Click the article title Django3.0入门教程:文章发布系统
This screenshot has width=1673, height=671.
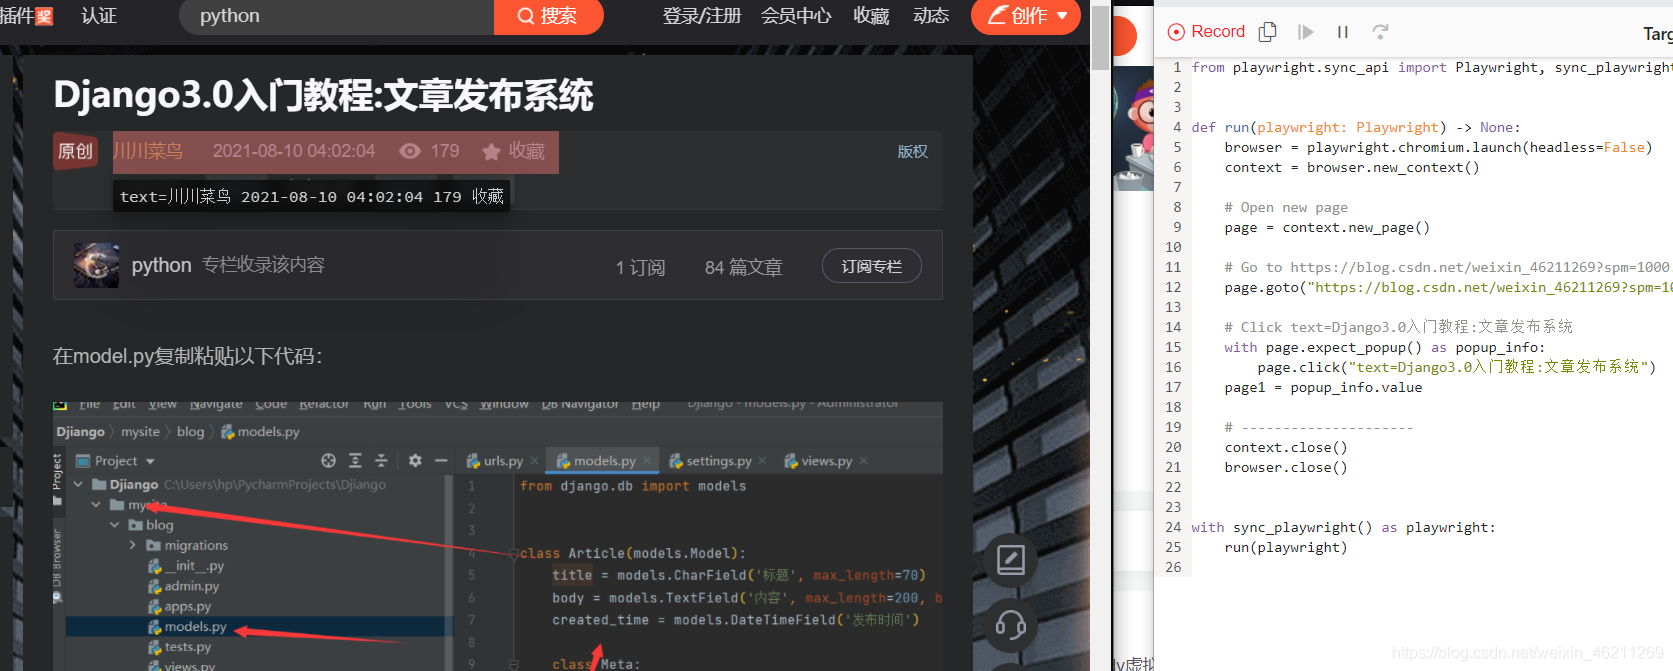click(323, 96)
